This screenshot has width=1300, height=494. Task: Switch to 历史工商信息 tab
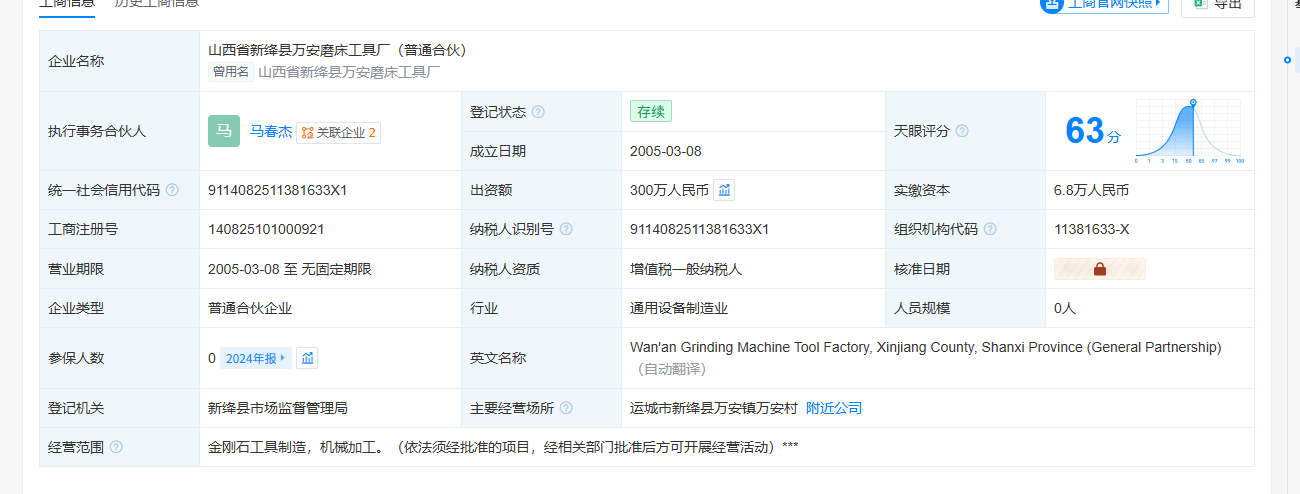click(157, 3)
